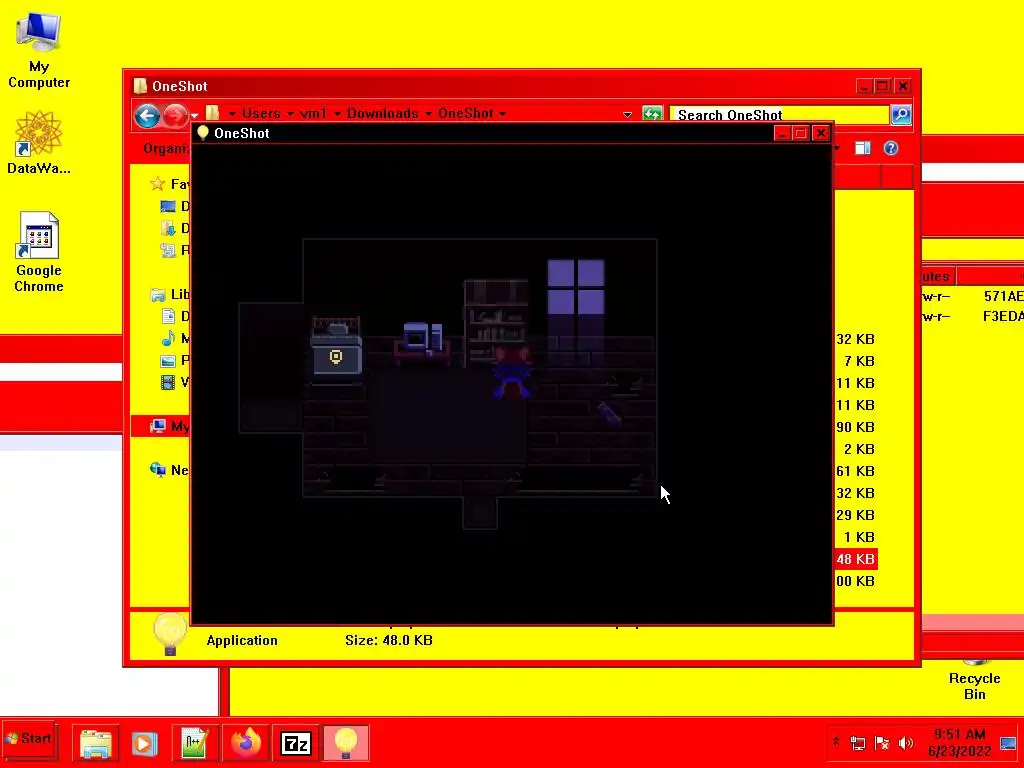Open the Downloads folder under Favorites

pyautogui.click(x=174, y=228)
